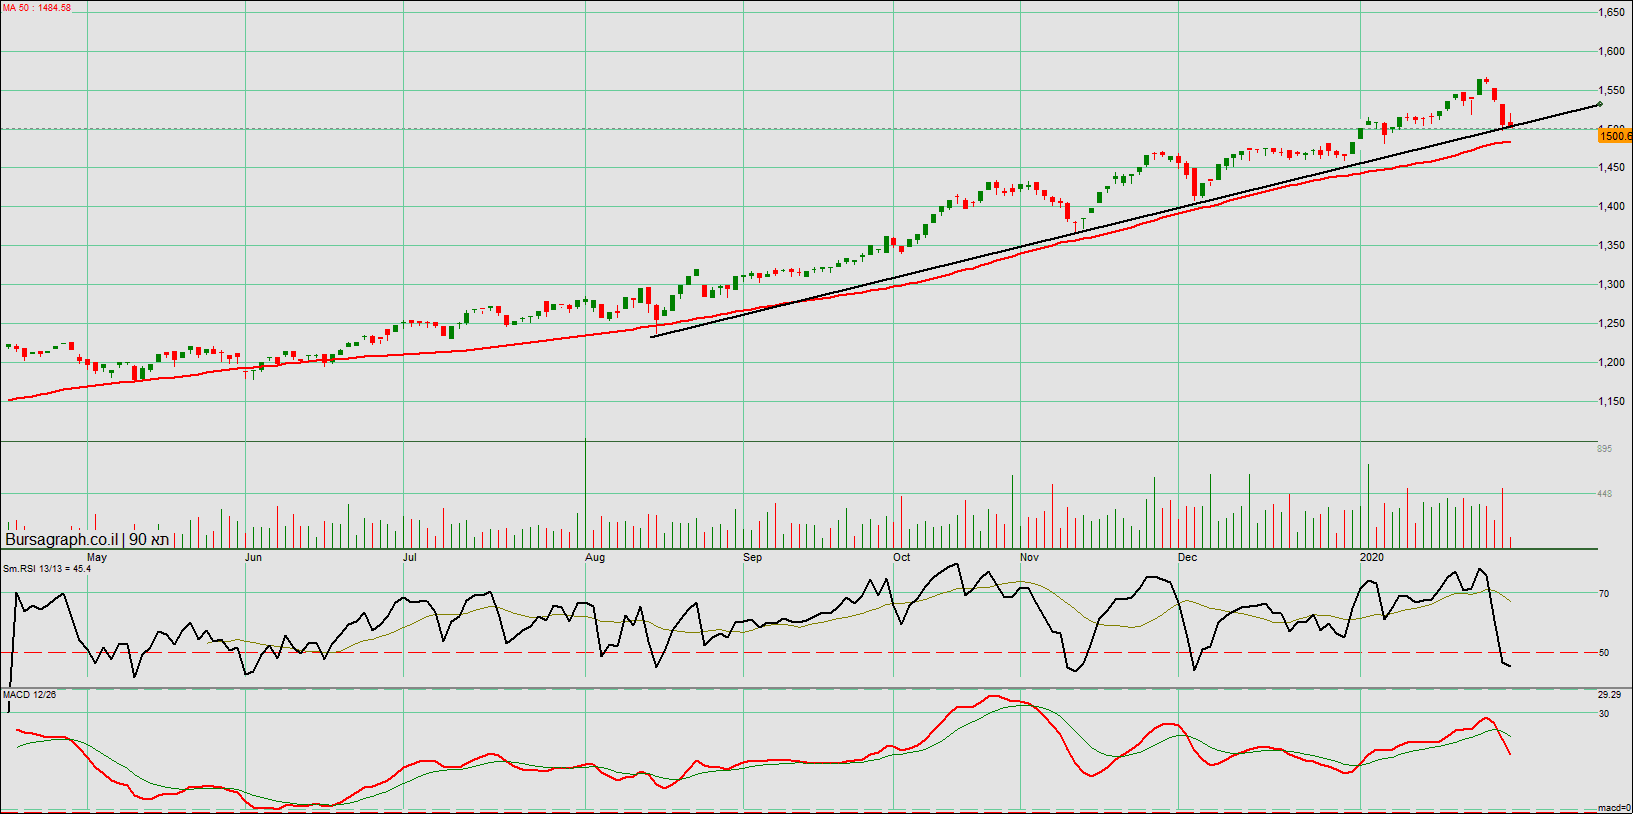Image resolution: width=1633 pixels, height=814 pixels.
Task: Click the 1,450 price axis label
Action: point(1611,168)
